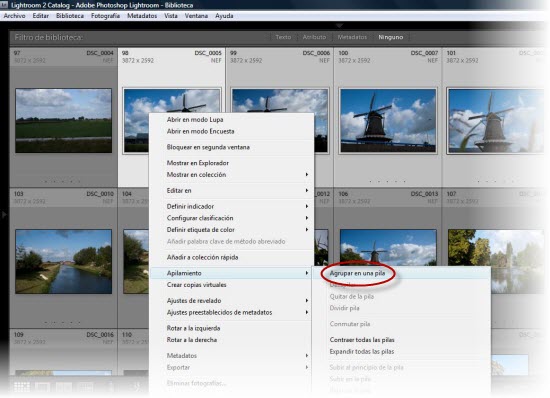This screenshot has height=398, width=550.
Task: Select Agrupar en una pila
Action: [357, 273]
